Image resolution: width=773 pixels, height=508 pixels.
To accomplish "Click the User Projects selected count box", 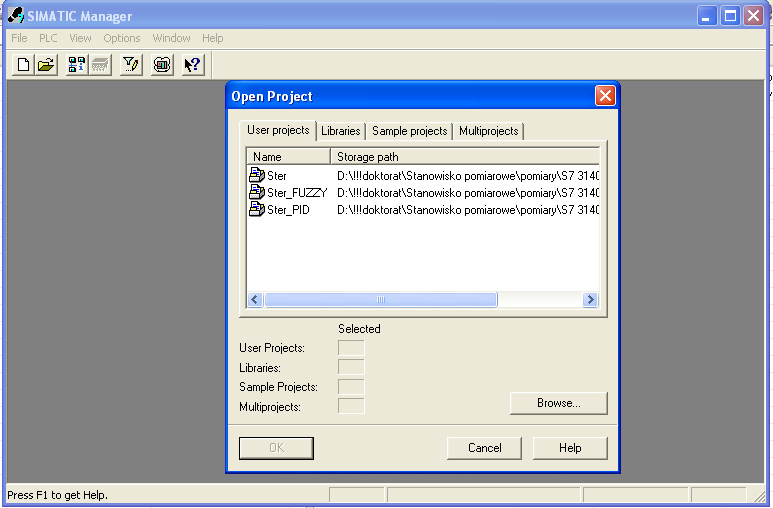I will click(x=351, y=348).
